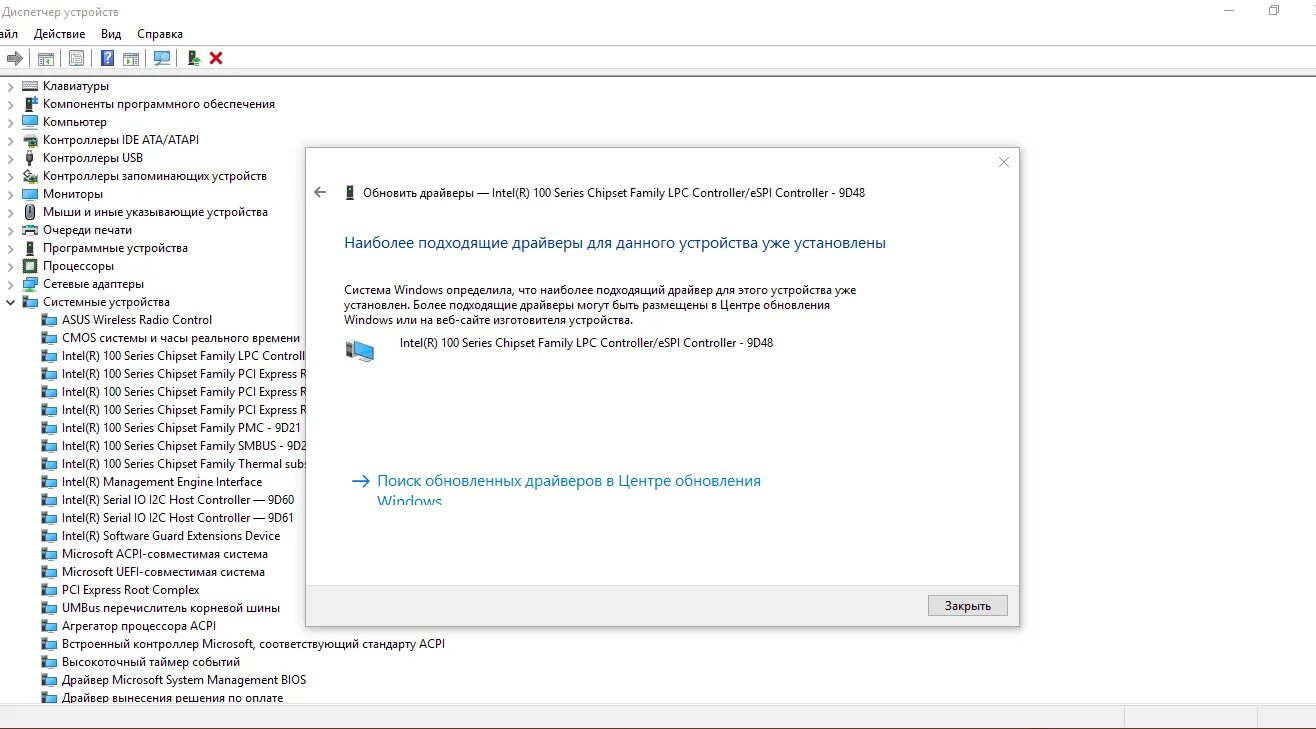Viewport: 1316px width, 729px height.
Task: Click the Restore Down button of Device Manager window
Action: tap(1274, 11)
